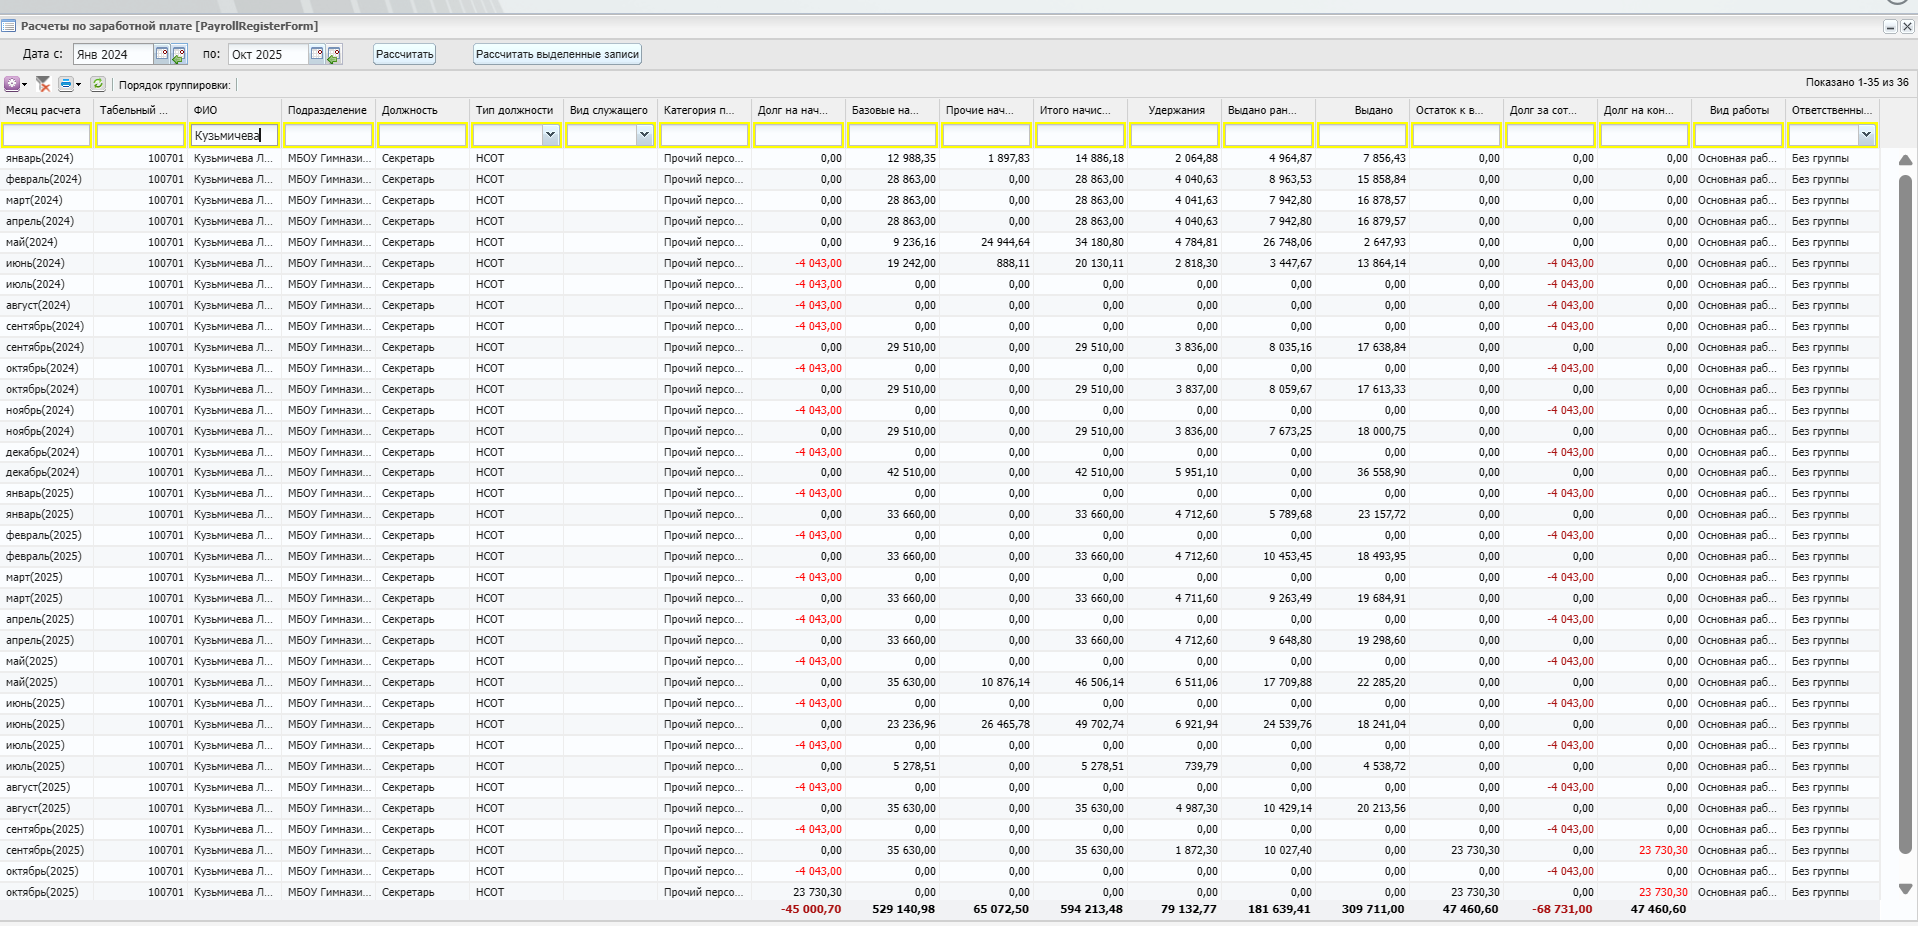Clear filters with the crossed funnel icon
Viewport: 1918px width, 926px height.
[43, 85]
